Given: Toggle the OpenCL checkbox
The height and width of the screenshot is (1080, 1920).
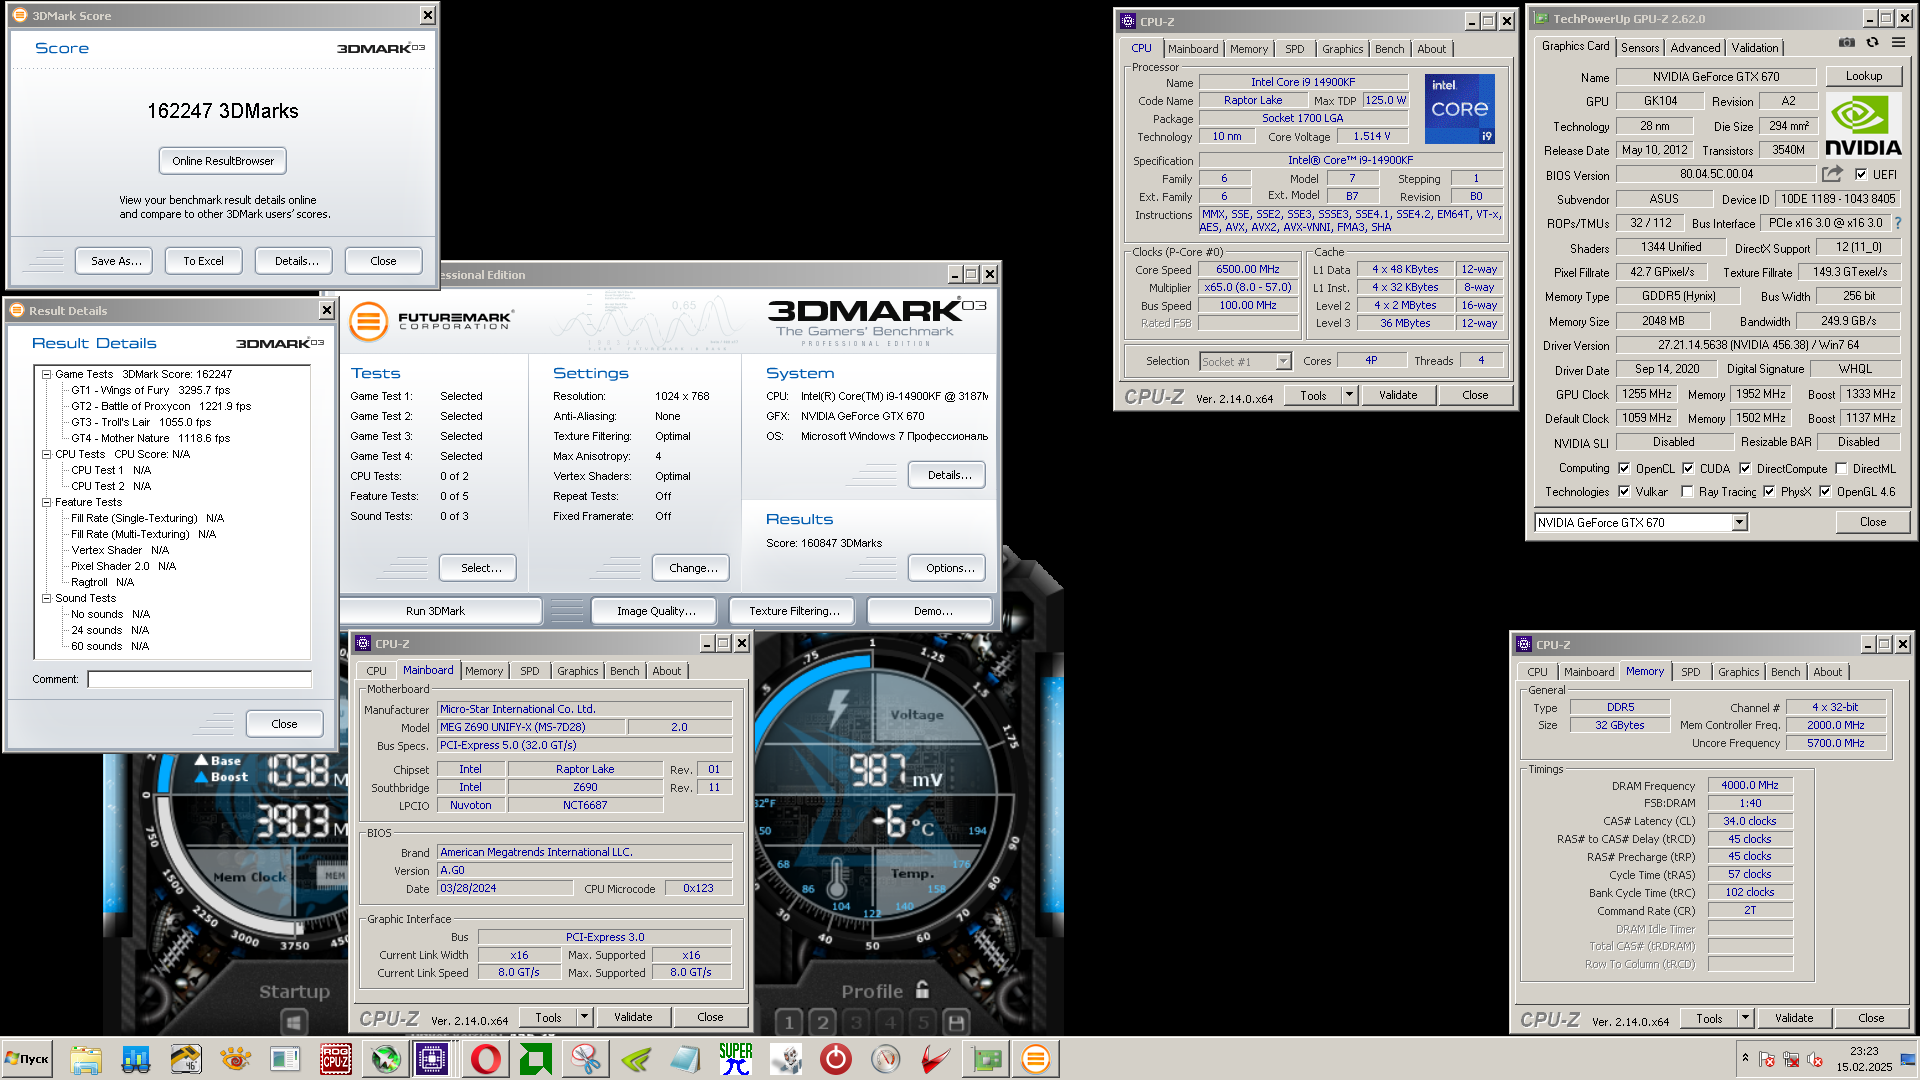Looking at the screenshot, I should (x=1624, y=468).
